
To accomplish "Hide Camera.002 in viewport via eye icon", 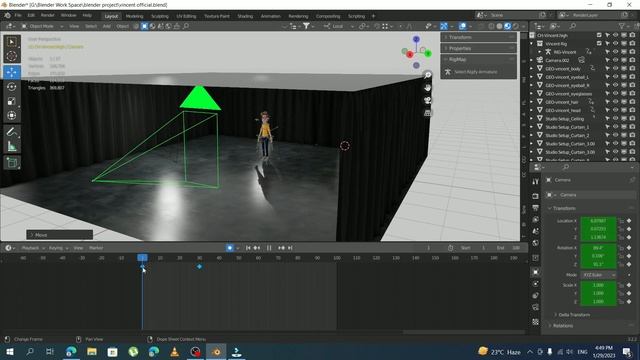I will 616,60.
